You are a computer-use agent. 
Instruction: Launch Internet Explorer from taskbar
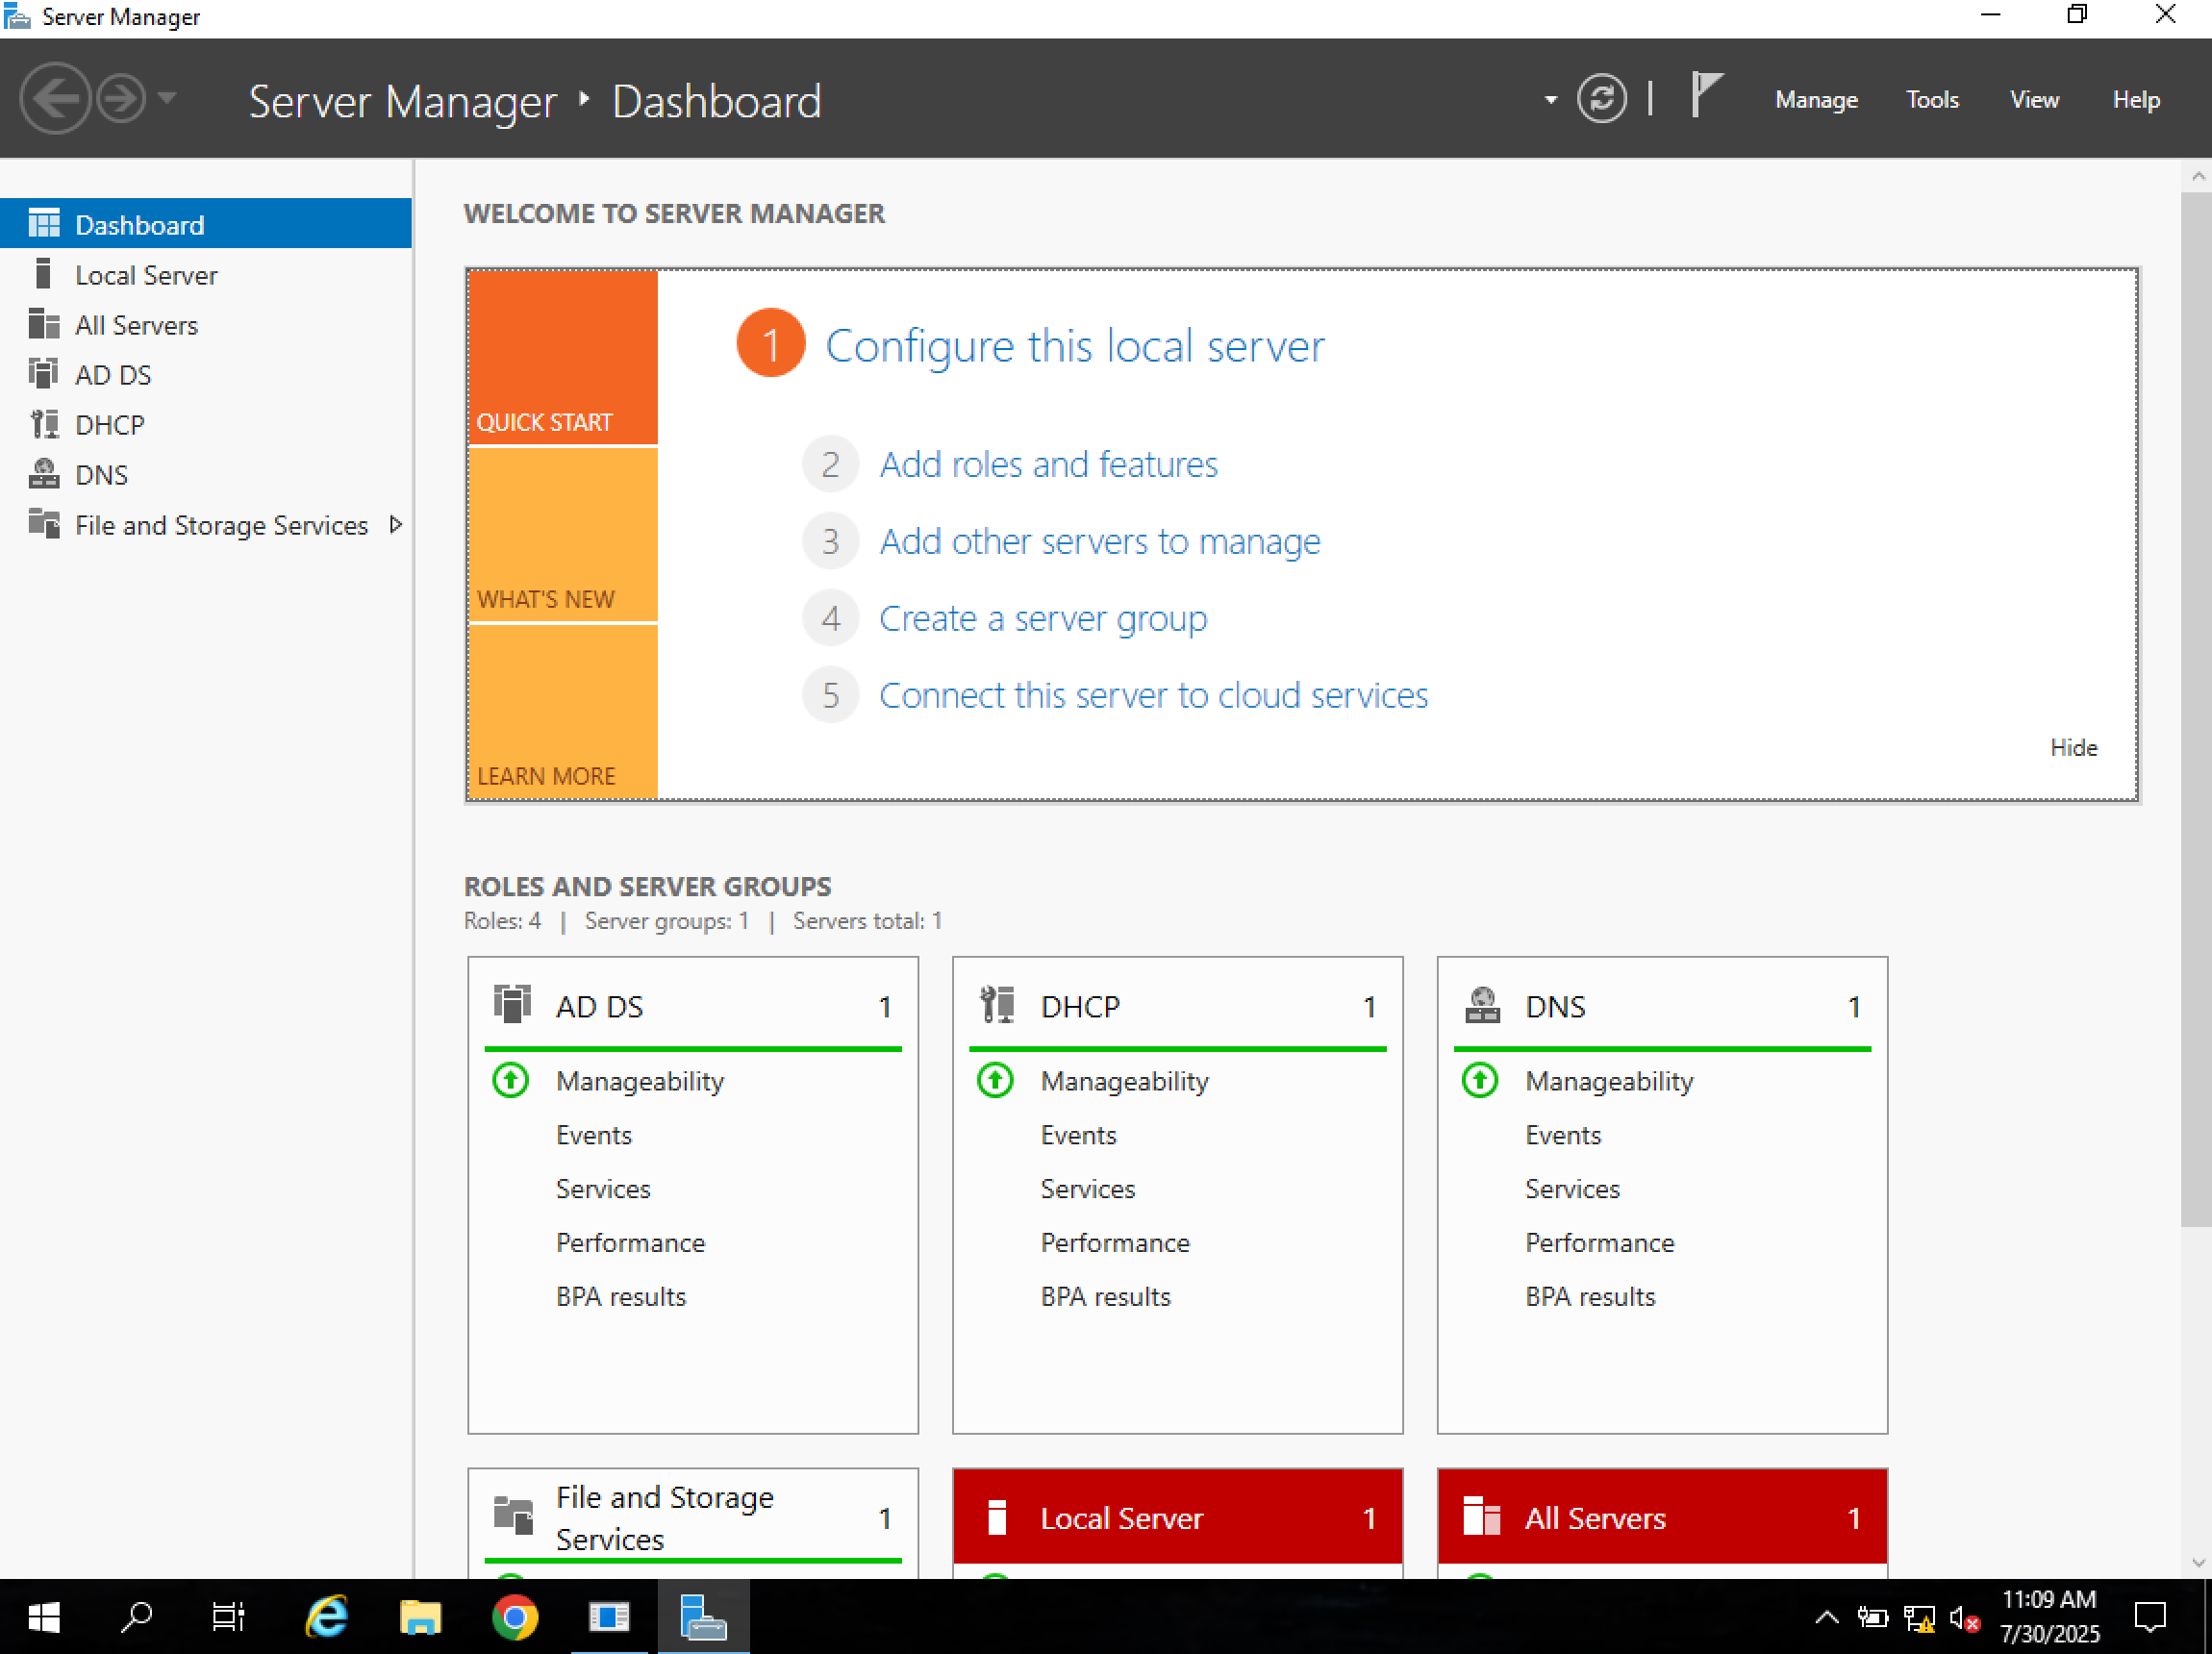point(326,1616)
